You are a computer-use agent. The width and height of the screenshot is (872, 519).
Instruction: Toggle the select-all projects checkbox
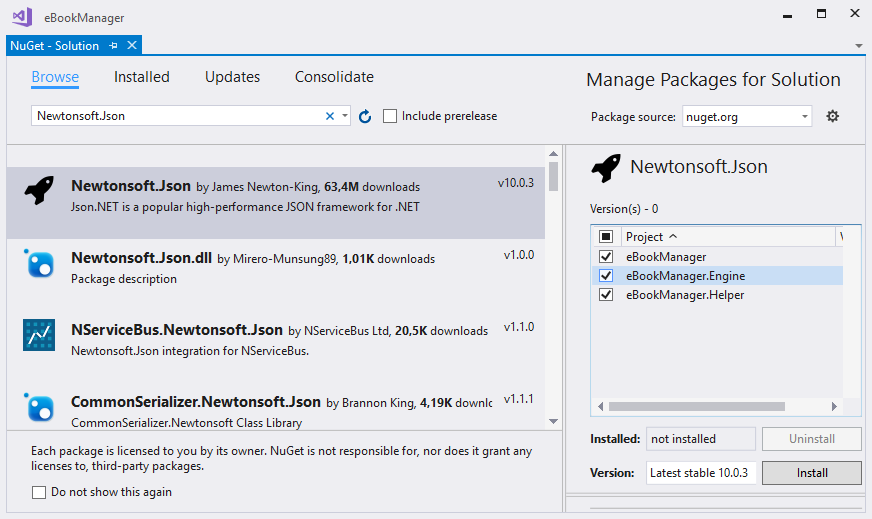(606, 236)
